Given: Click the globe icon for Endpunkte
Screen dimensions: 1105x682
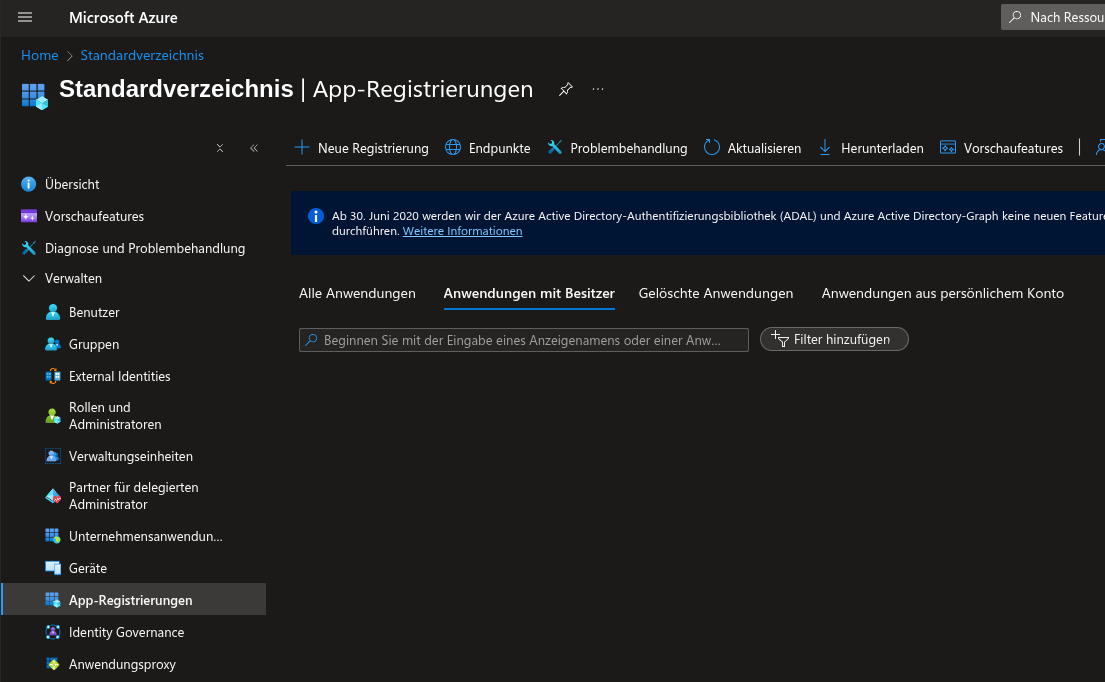Looking at the screenshot, I should click(x=453, y=147).
